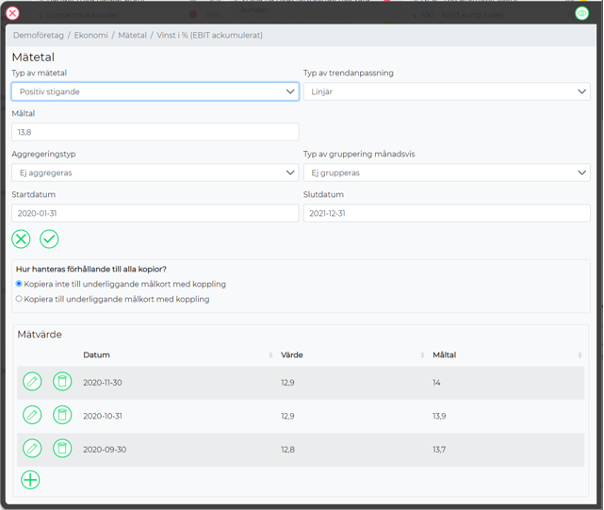The height and width of the screenshot is (510, 604).
Task: Click the Måltal input field
Action: pyautogui.click(x=155, y=132)
